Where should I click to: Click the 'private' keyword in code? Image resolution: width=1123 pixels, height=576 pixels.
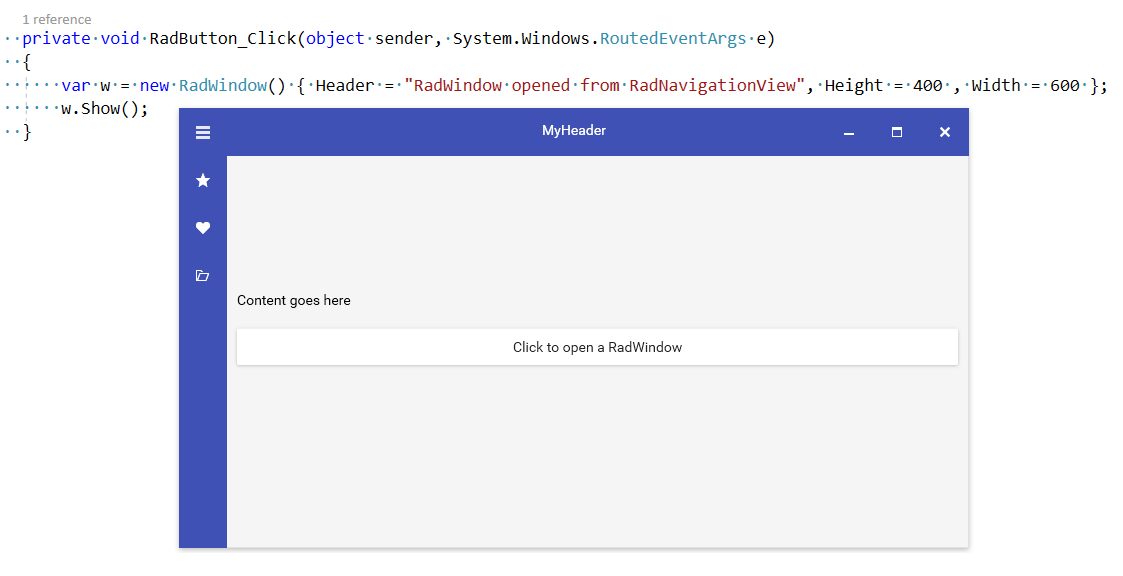(56, 39)
